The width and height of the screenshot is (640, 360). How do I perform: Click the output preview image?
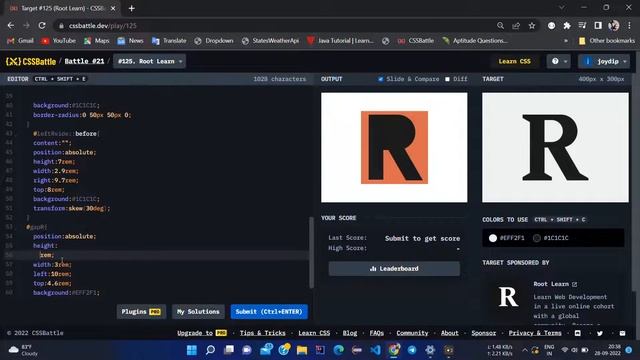tap(394, 147)
